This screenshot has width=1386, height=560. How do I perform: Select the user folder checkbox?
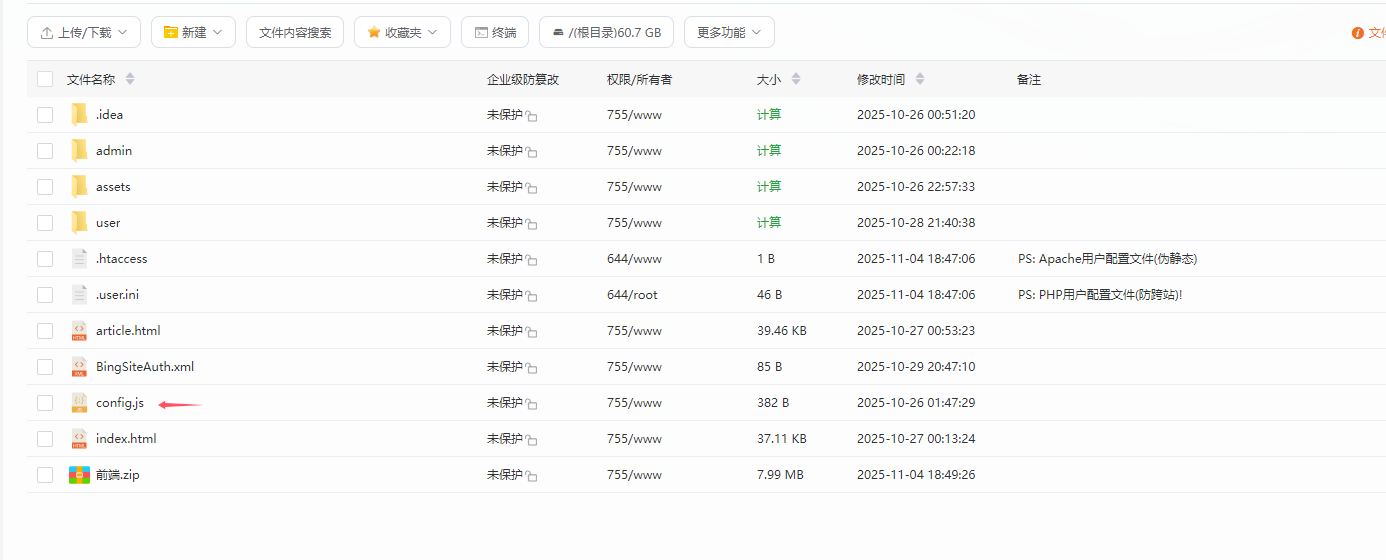coord(45,223)
